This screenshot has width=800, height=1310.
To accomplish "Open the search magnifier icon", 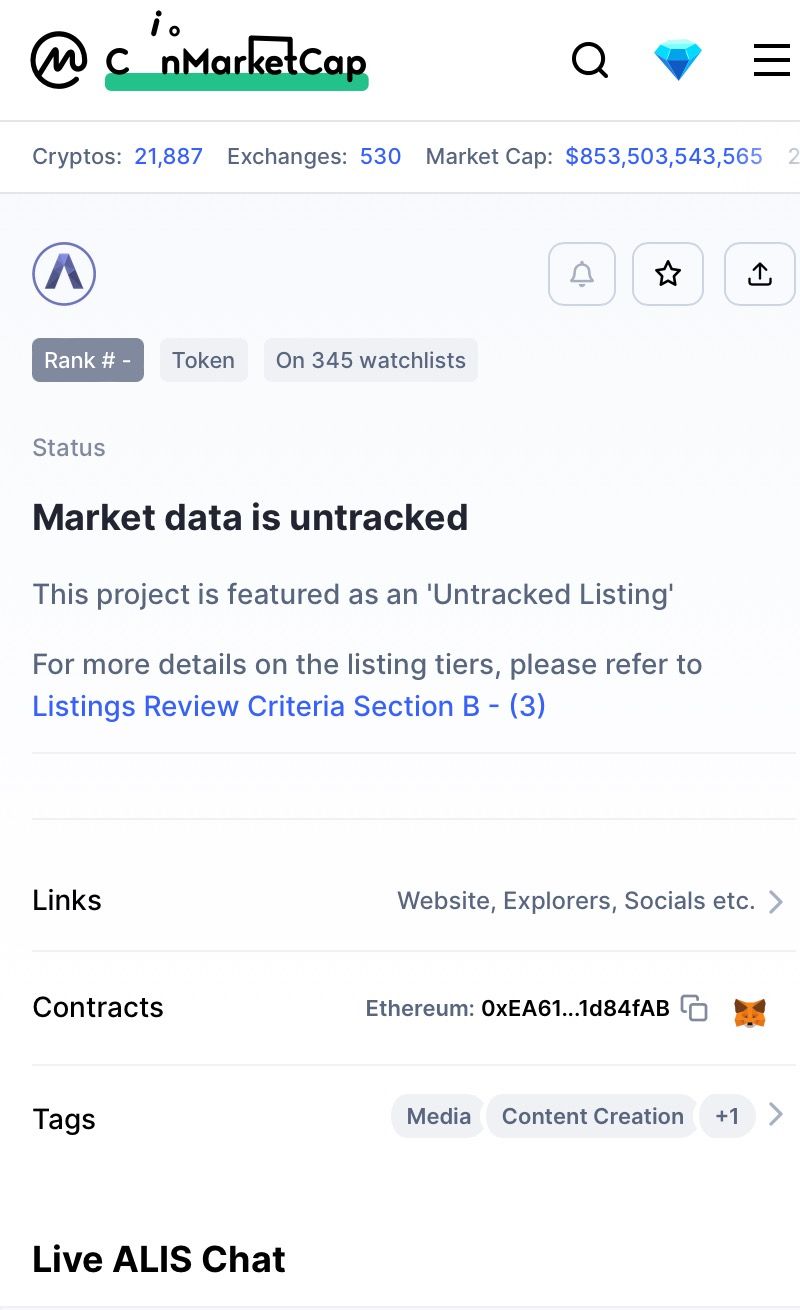I will pos(589,61).
